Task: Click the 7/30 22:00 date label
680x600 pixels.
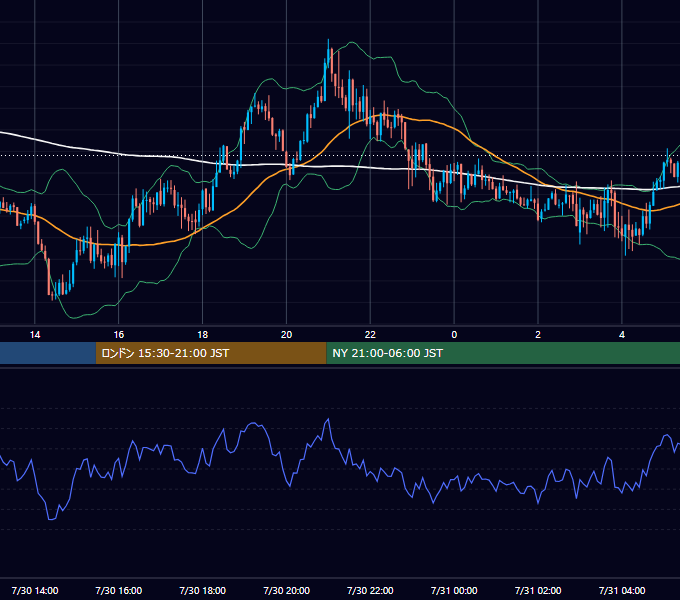Action: 370,590
